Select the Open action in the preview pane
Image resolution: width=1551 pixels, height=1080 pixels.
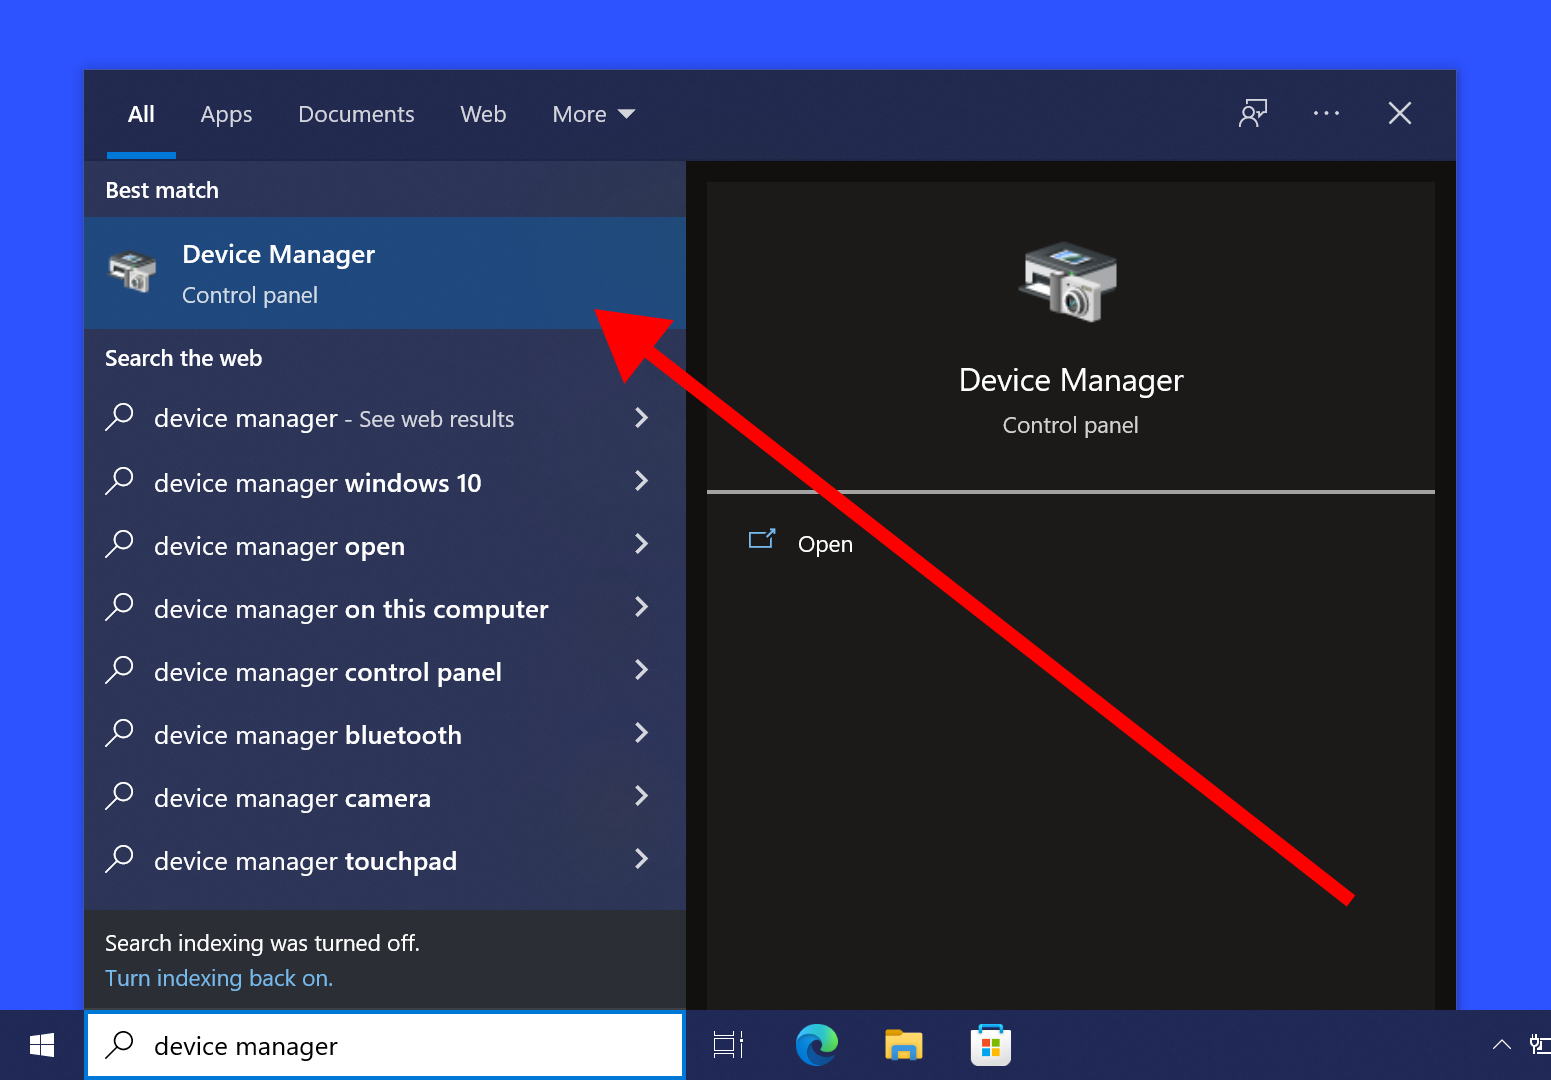pos(824,543)
